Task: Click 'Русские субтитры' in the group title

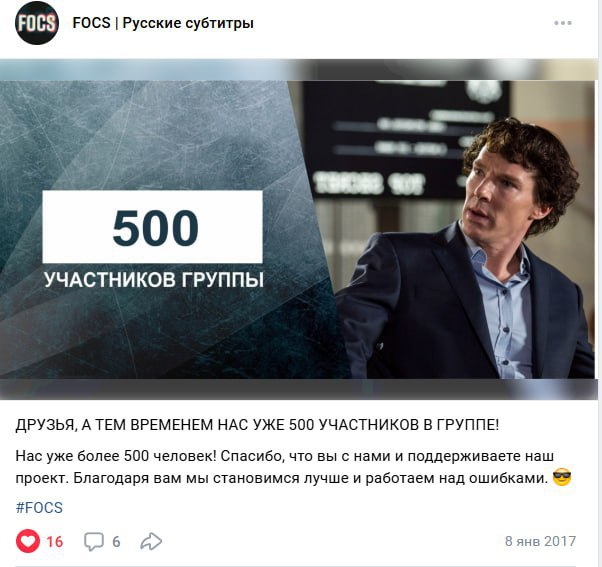Action: tap(188, 23)
